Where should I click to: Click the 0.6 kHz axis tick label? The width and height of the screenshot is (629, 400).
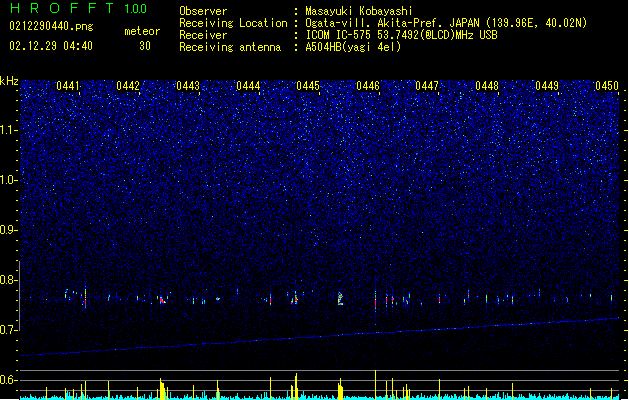(9, 380)
